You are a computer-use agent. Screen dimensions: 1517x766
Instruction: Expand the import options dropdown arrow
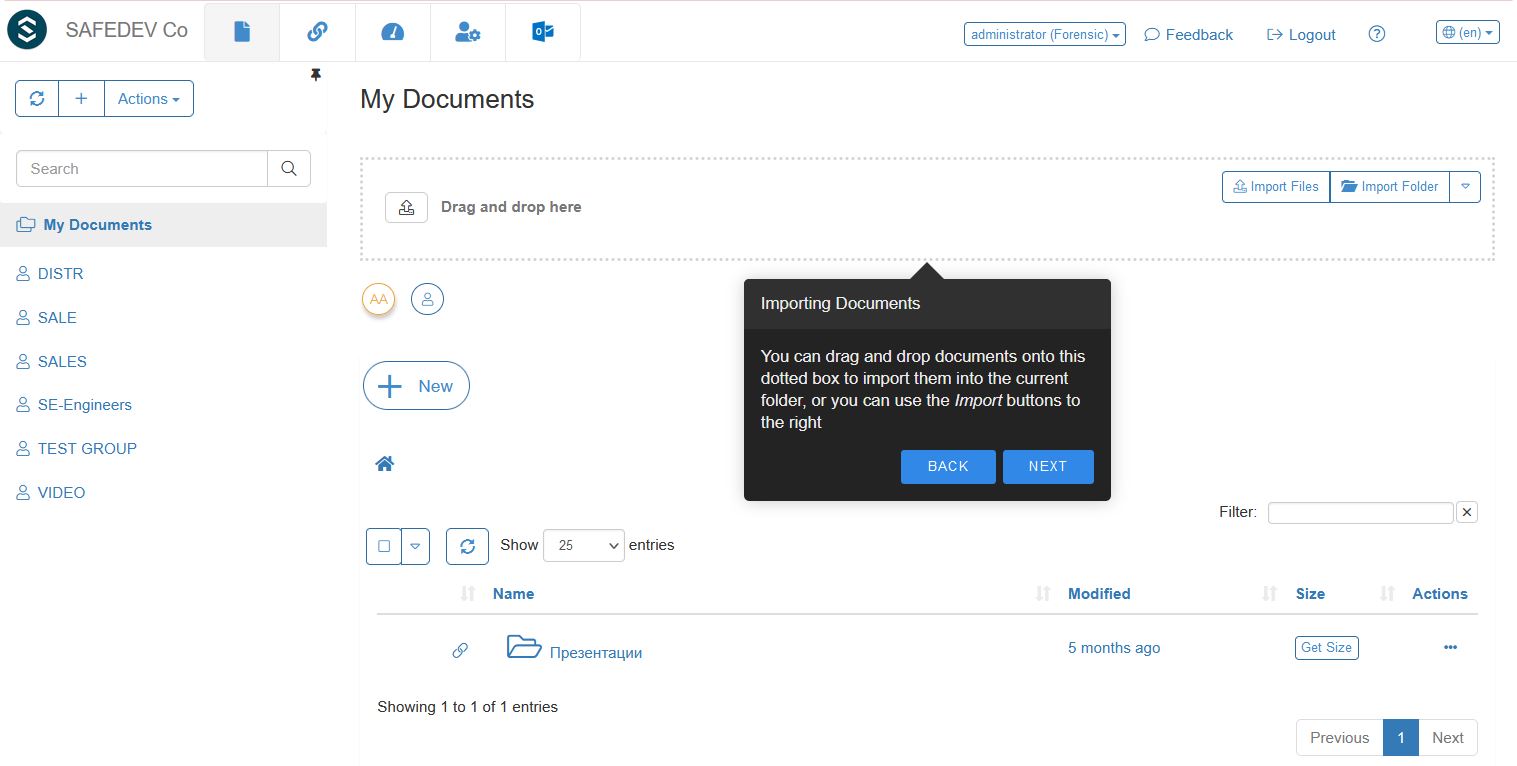pyautogui.click(x=1465, y=187)
